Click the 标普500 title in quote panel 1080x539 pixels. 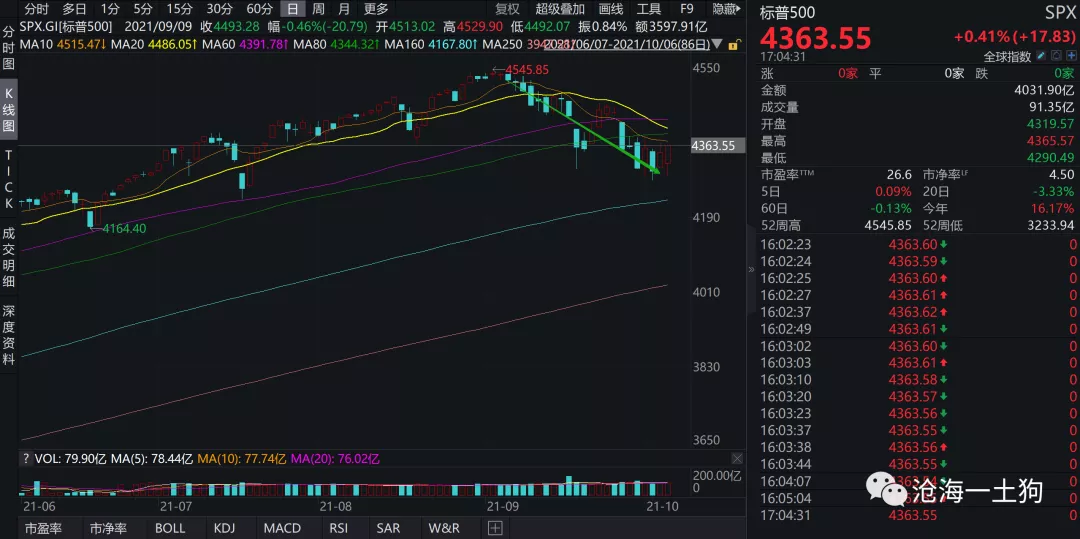pos(786,12)
